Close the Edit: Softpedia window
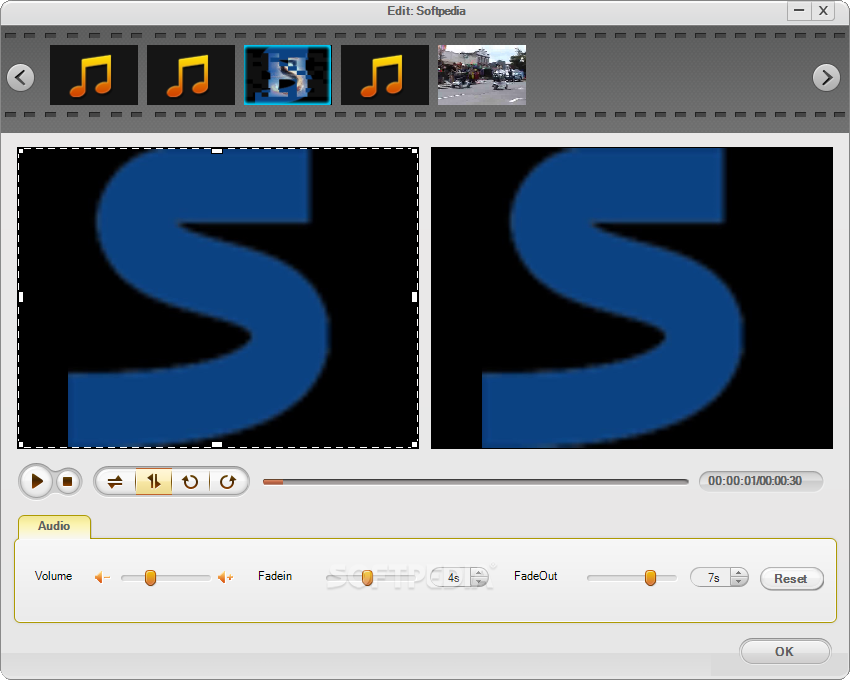The height and width of the screenshot is (680, 850). (x=823, y=11)
